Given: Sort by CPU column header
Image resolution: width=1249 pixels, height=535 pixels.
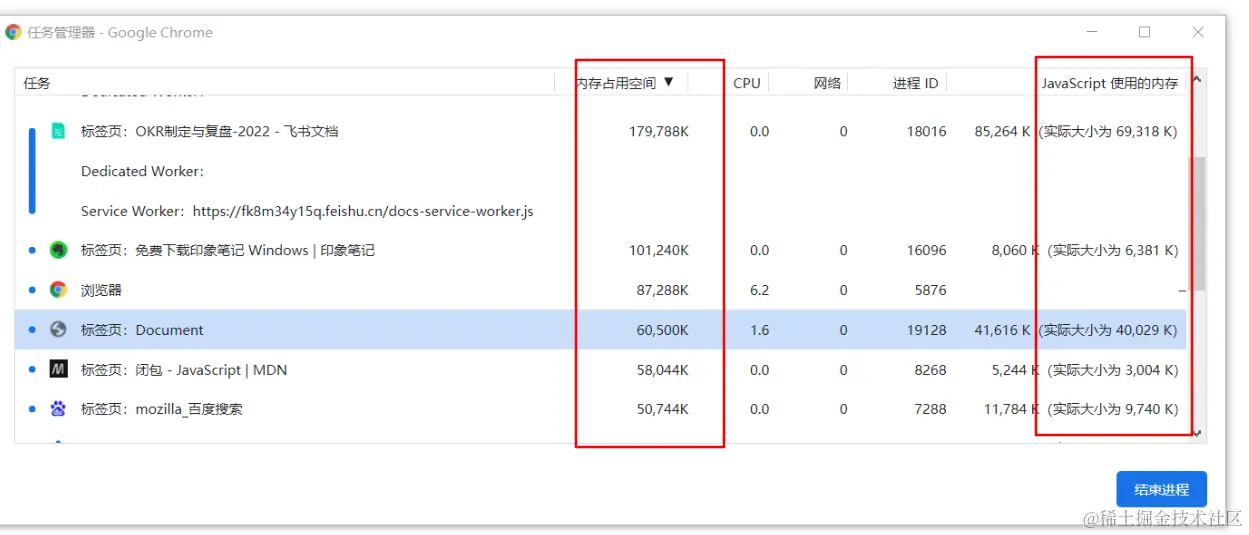Looking at the screenshot, I should (x=746, y=83).
